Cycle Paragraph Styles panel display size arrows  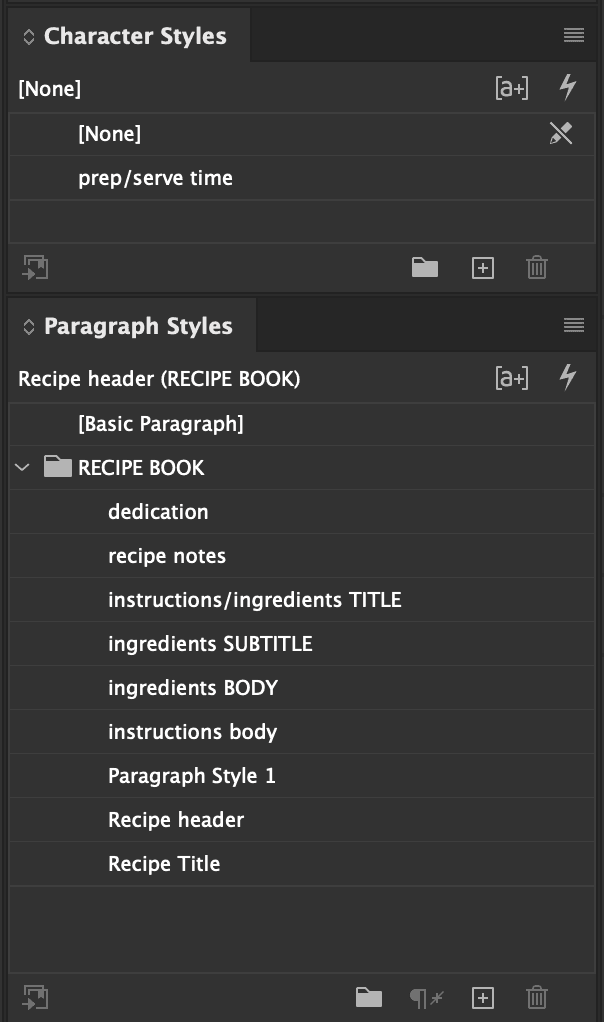[x=28, y=327]
